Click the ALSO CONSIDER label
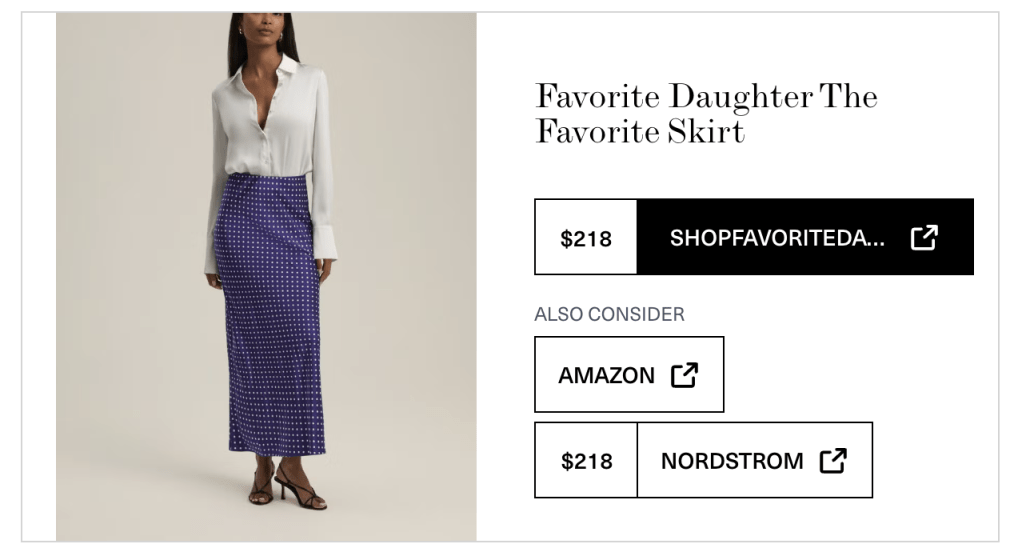The width and height of the screenshot is (1022, 560). 609,314
